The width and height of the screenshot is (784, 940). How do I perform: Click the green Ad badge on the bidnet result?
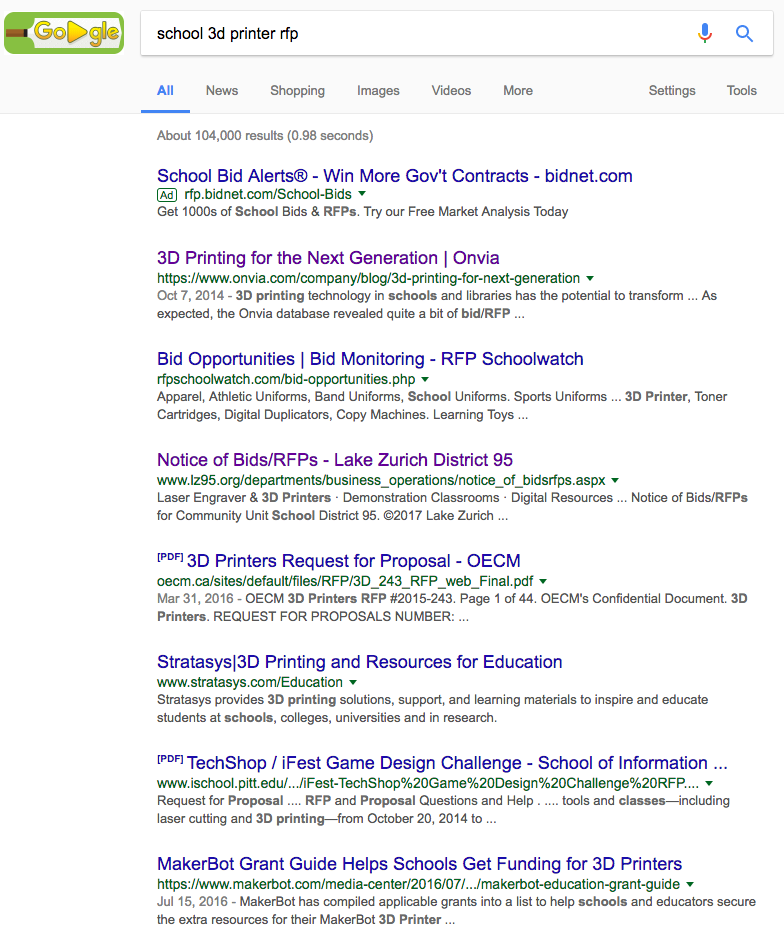[x=167, y=195]
